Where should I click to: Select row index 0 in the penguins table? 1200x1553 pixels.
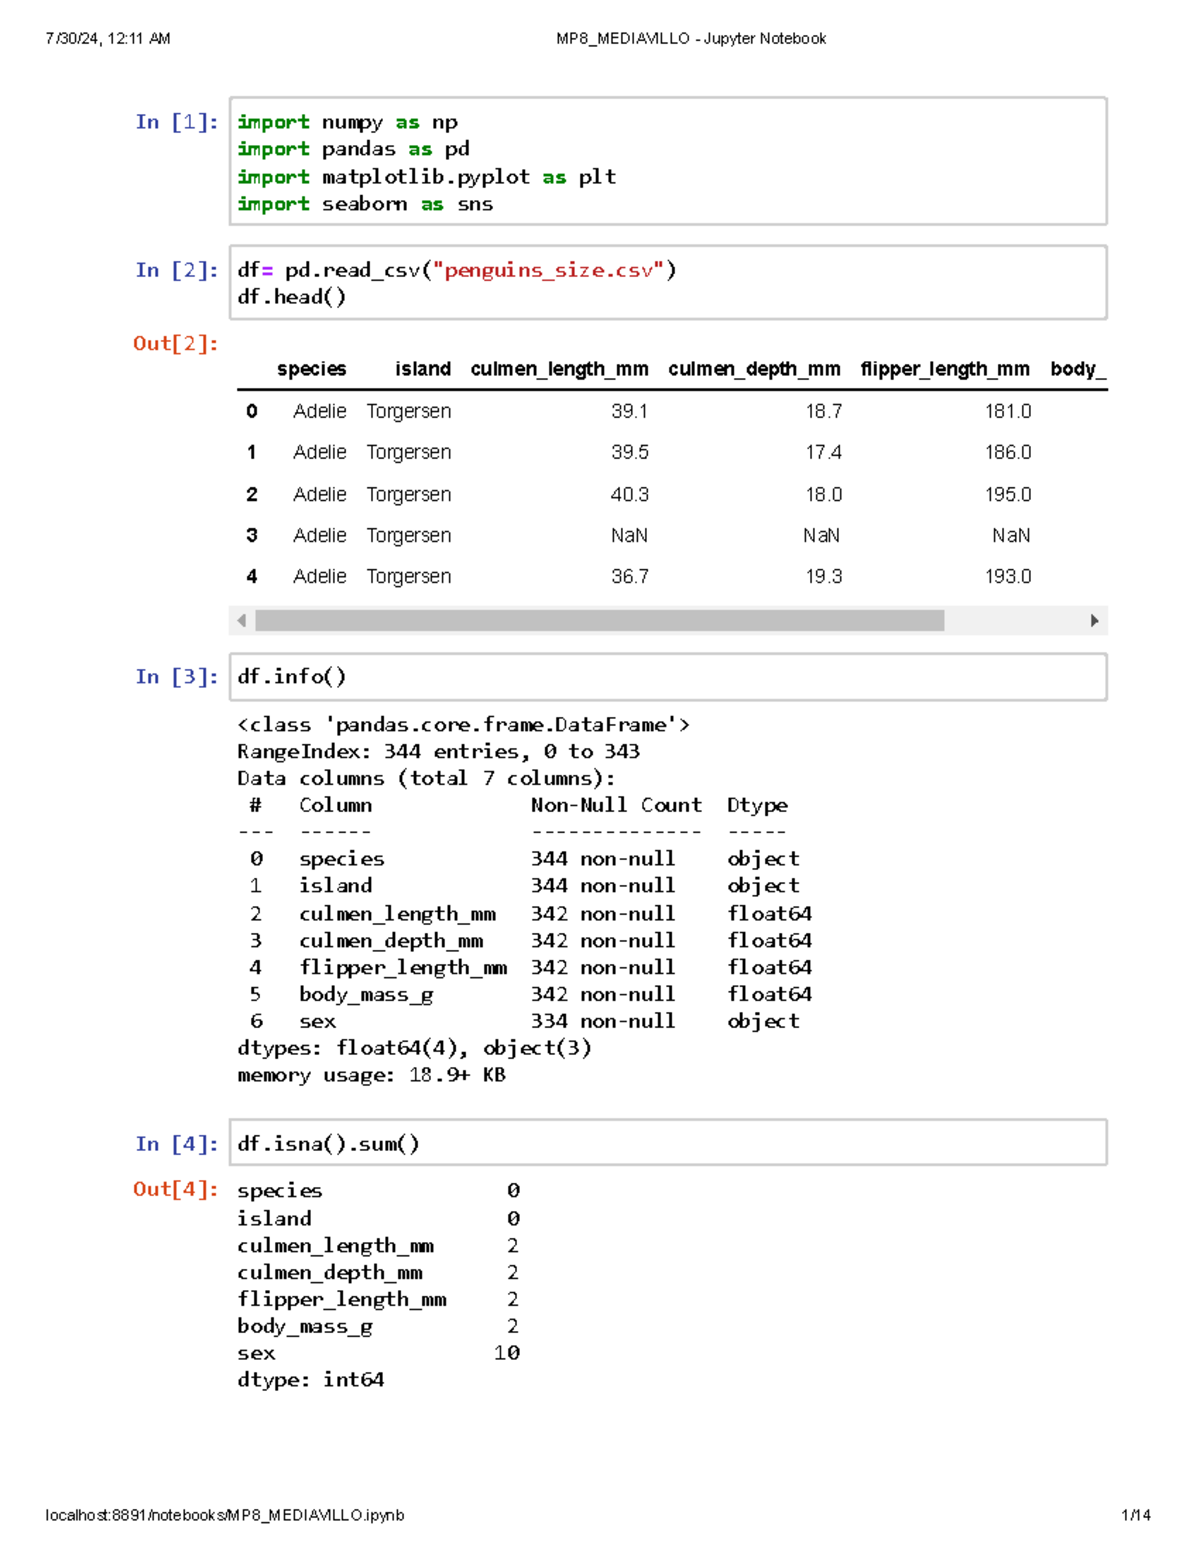(x=251, y=411)
